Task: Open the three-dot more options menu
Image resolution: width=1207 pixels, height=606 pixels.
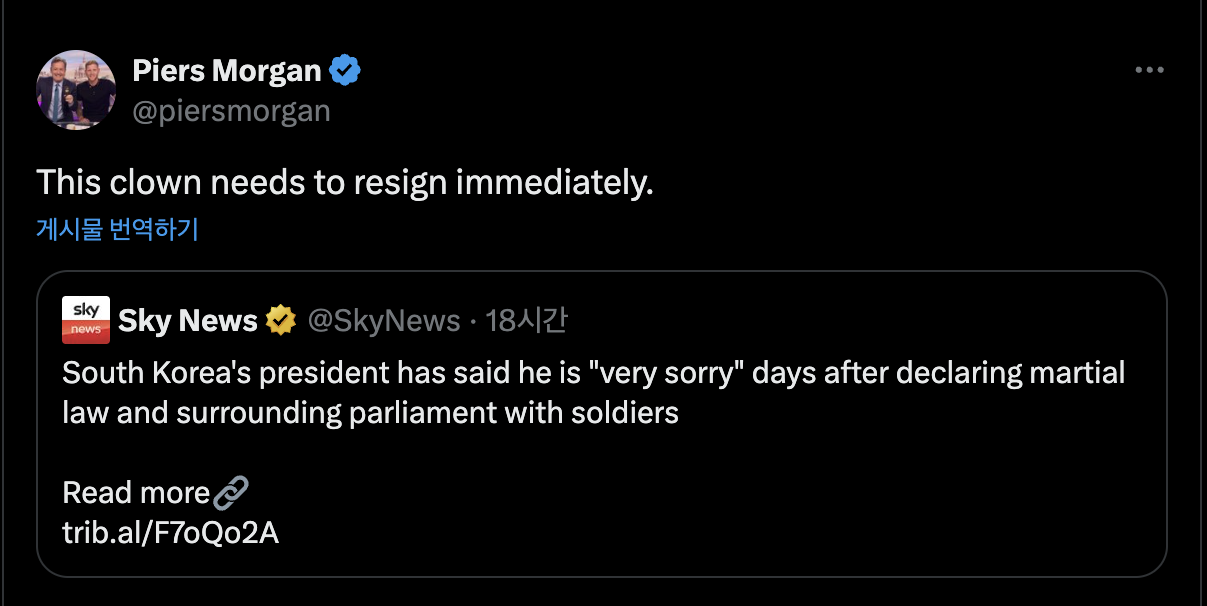Action: click(1149, 71)
